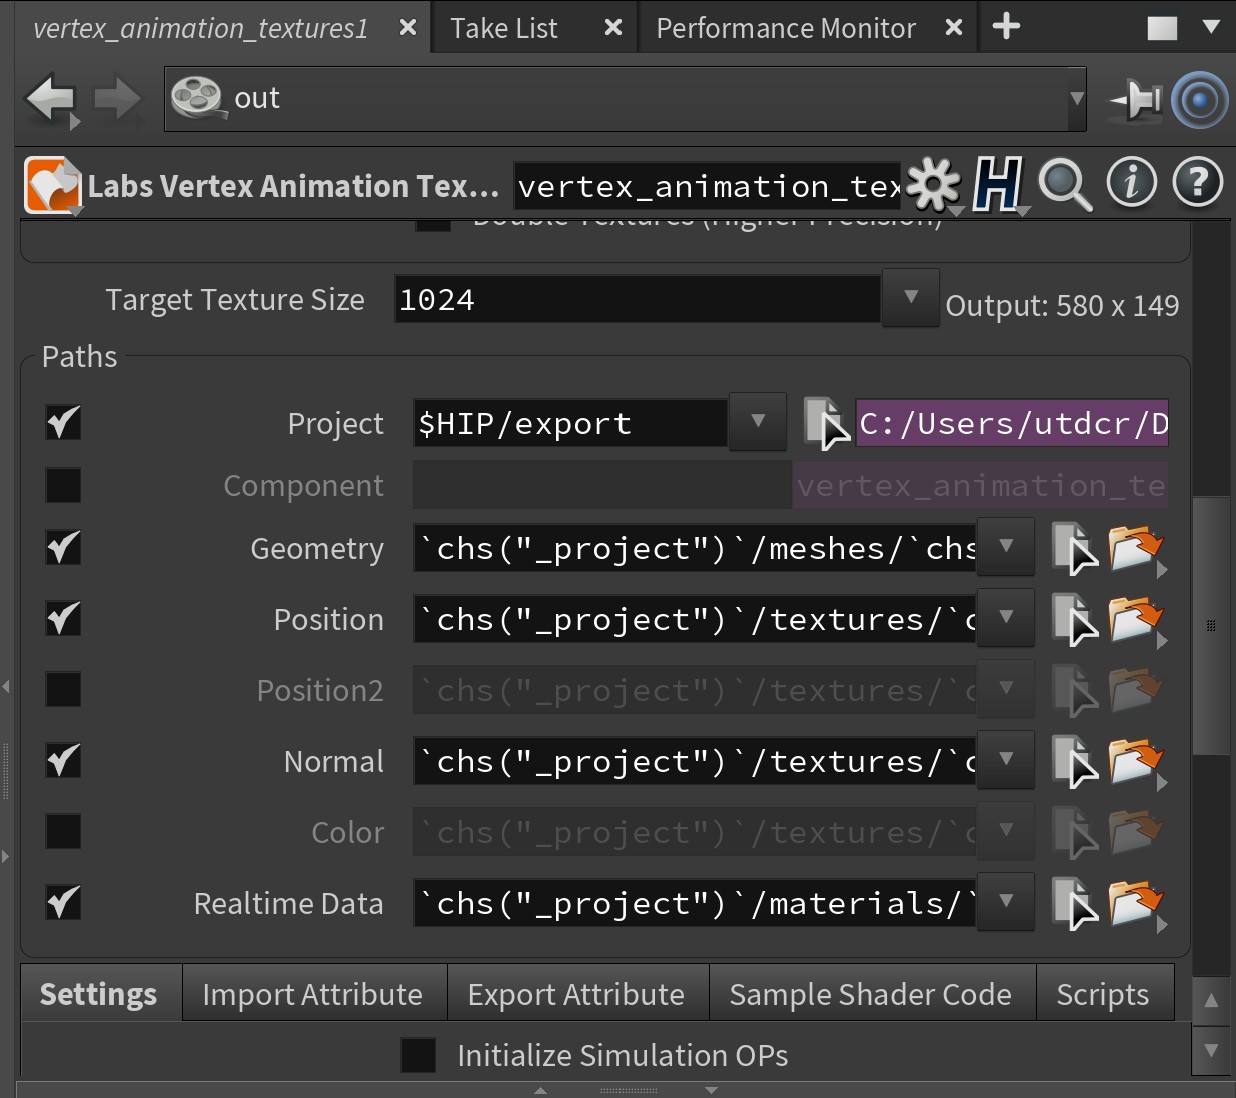1236x1098 pixels.
Task: Go forward with the right arrow icon
Action: pyautogui.click(x=118, y=100)
